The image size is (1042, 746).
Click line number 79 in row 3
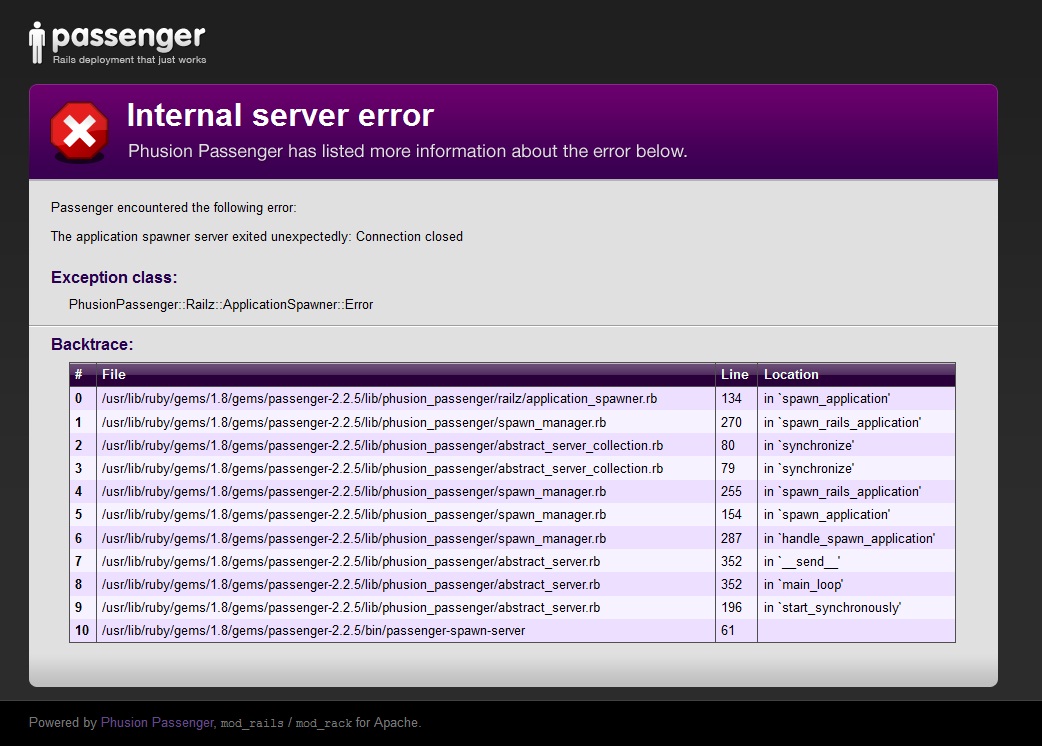728,468
